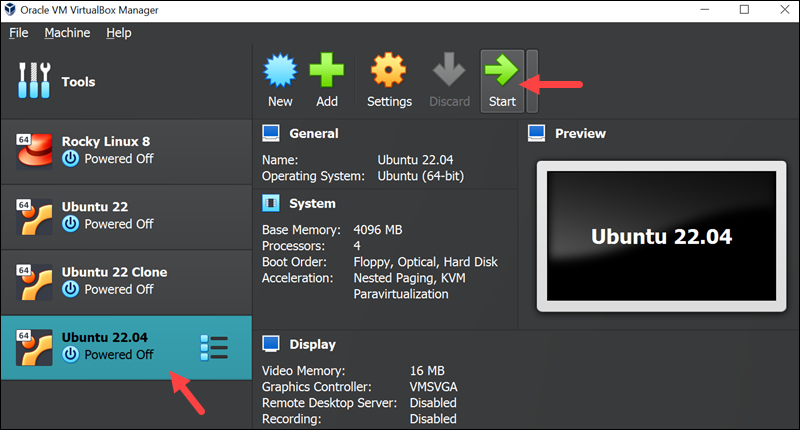Screen dimensions: 800x430
Task: Click Boot Order value Floppy, Optical, Hard Disk
Action: [426, 262]
